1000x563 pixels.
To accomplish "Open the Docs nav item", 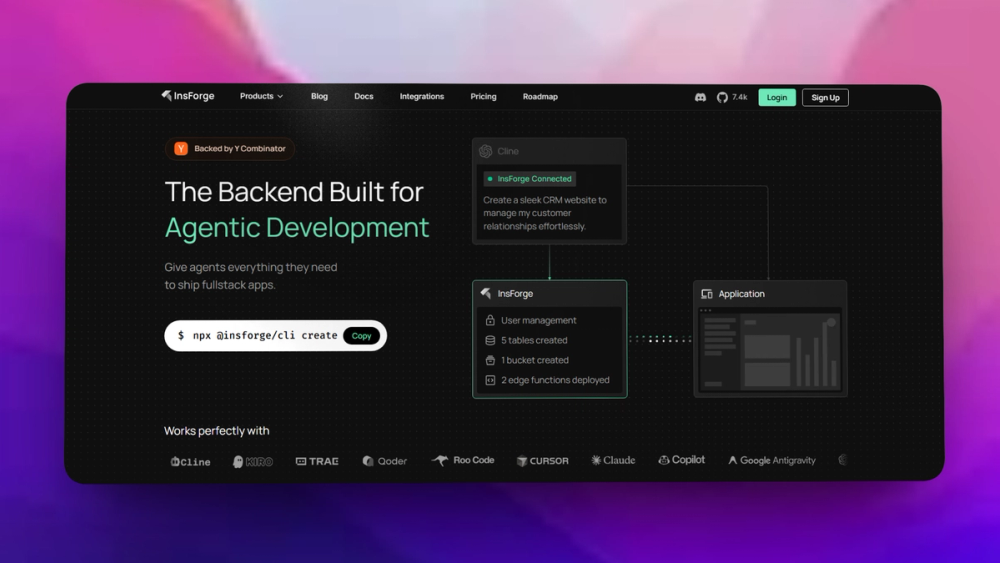I will point(364,96).
